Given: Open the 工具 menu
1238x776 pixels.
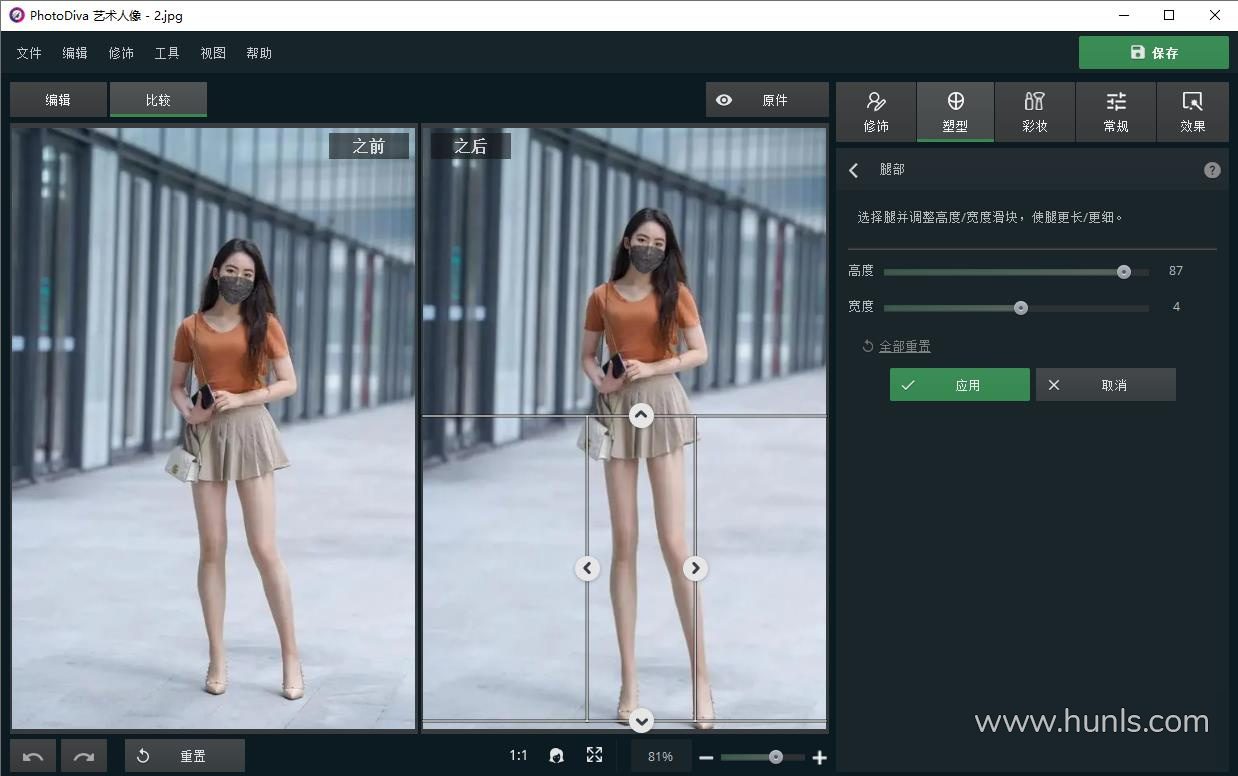Looking at the screenshot, I should click(x=167, y=53).
